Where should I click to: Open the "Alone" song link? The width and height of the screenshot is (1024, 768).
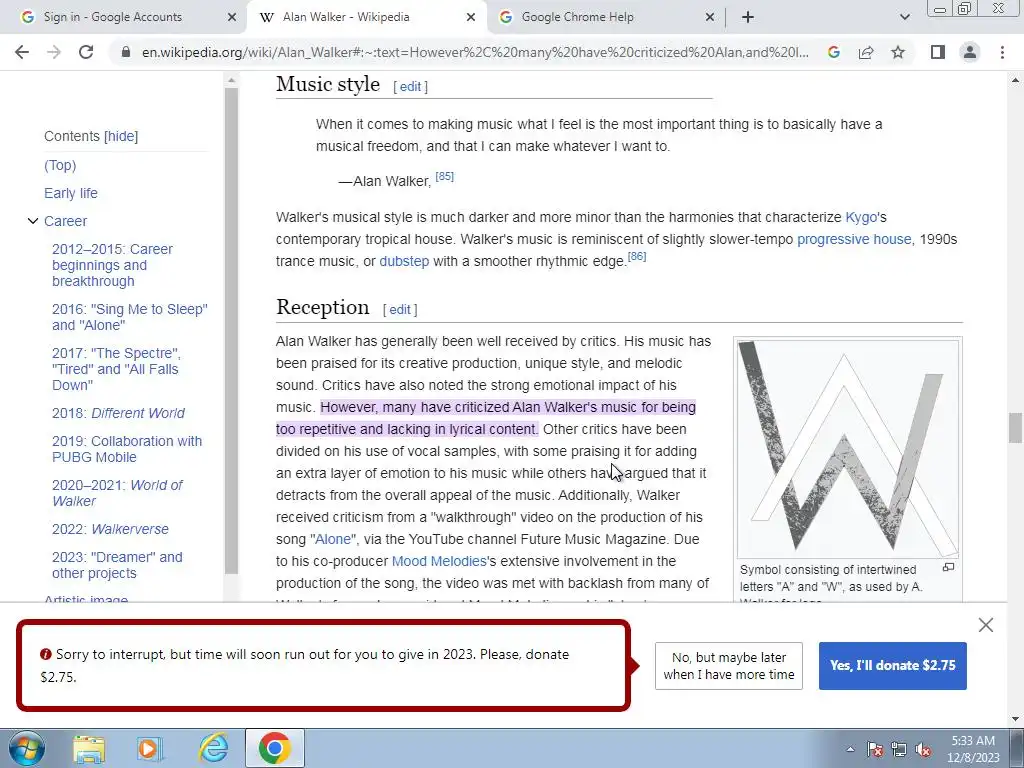334,539
